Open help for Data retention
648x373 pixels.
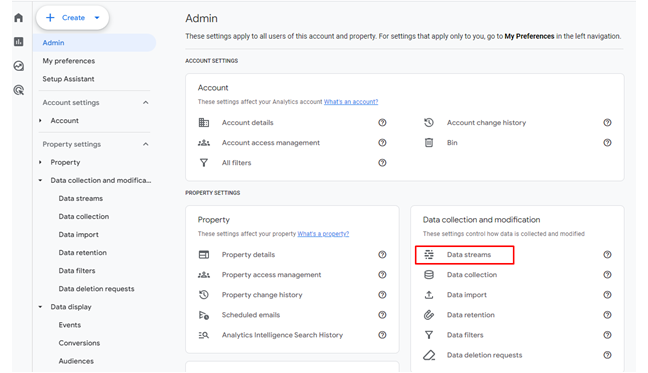(607, 315)
